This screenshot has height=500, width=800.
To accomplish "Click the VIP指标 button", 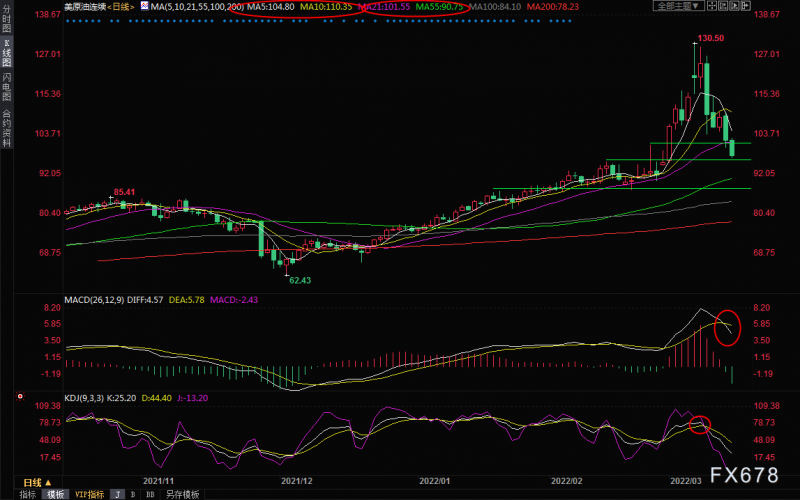I will 88,494.
